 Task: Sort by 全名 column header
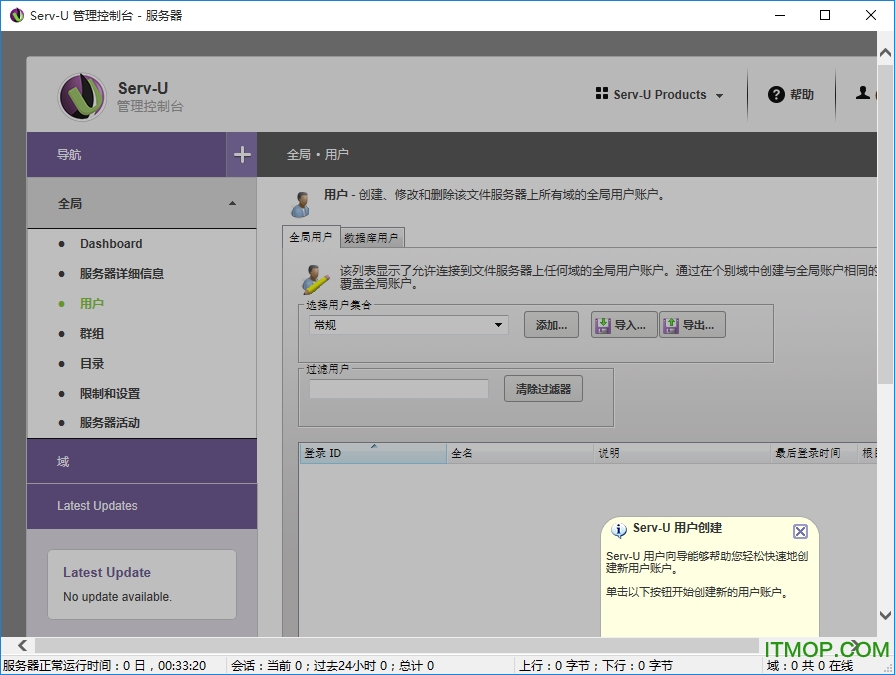coord(520,453)
